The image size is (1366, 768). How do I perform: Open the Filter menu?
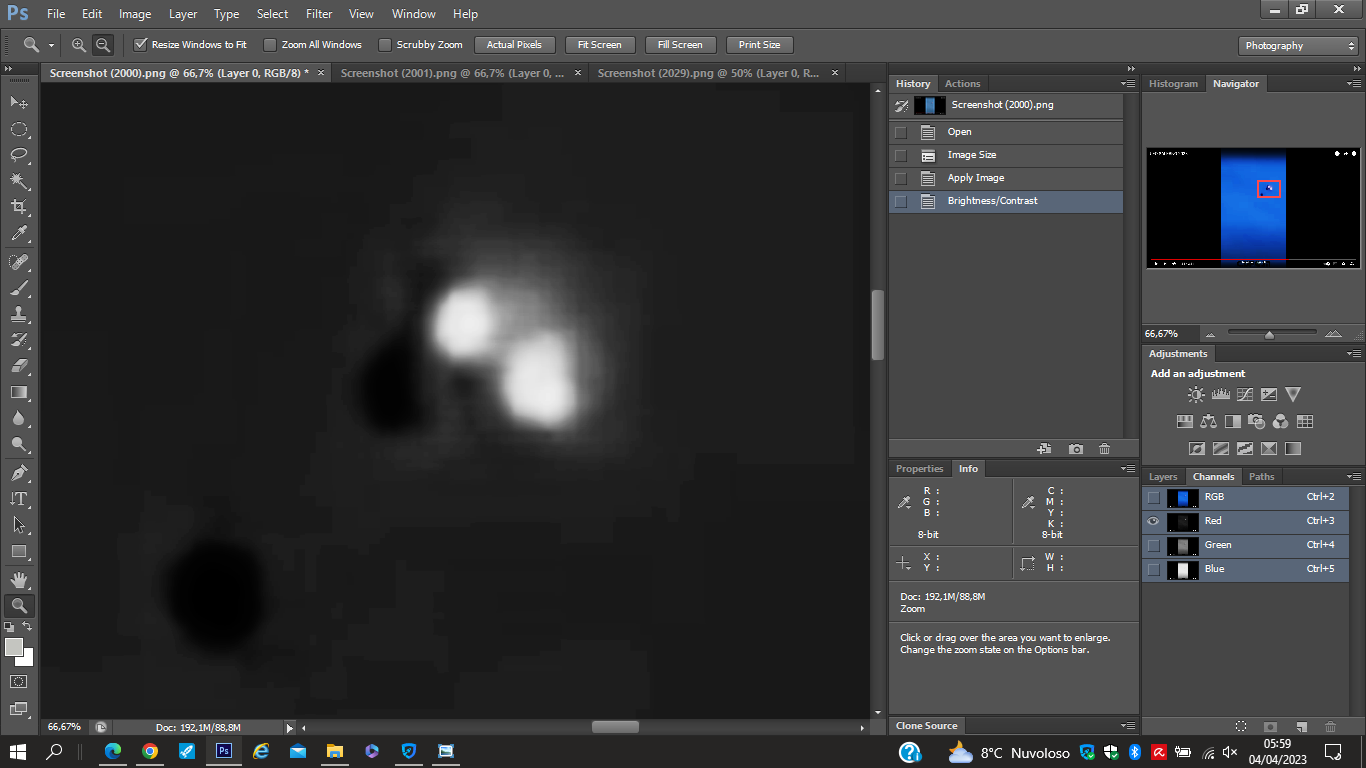coord(319,14)
